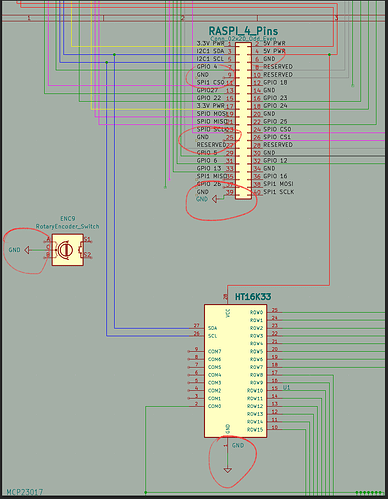Select the HT16K33 chip body
The width and height of the screenshot is (388, 499).
236,371
